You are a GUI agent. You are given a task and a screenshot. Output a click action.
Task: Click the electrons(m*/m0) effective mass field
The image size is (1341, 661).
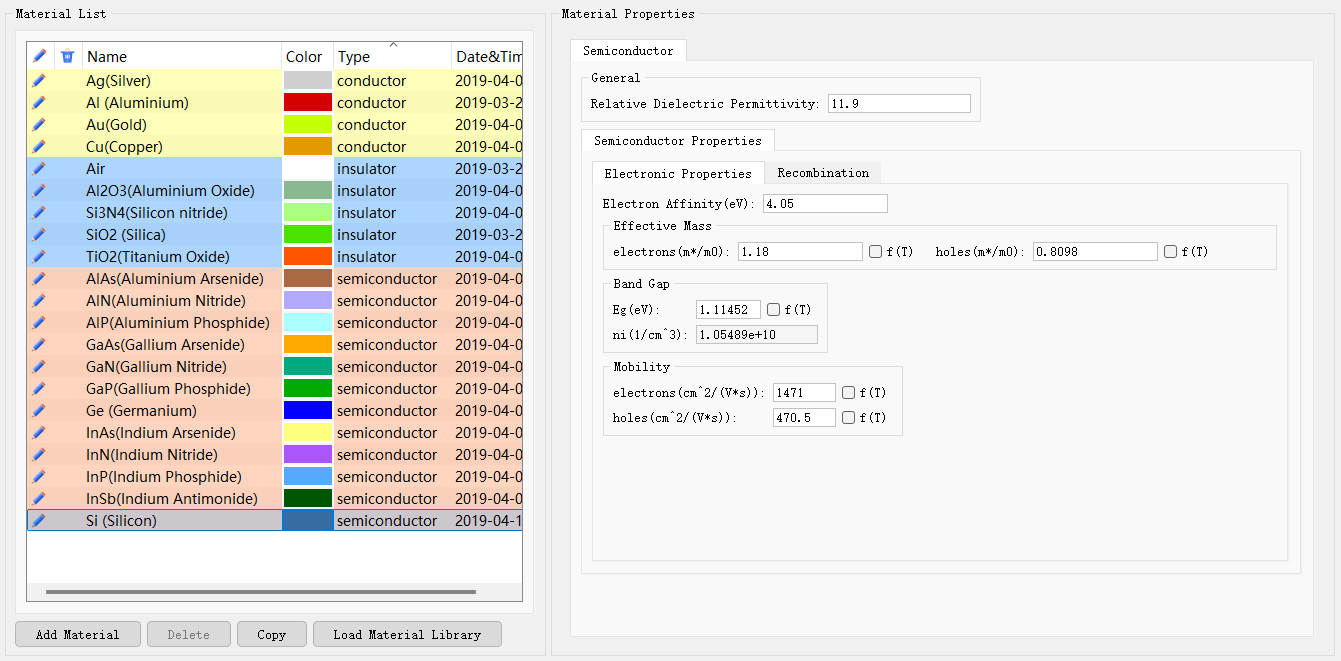click(800, 252)
